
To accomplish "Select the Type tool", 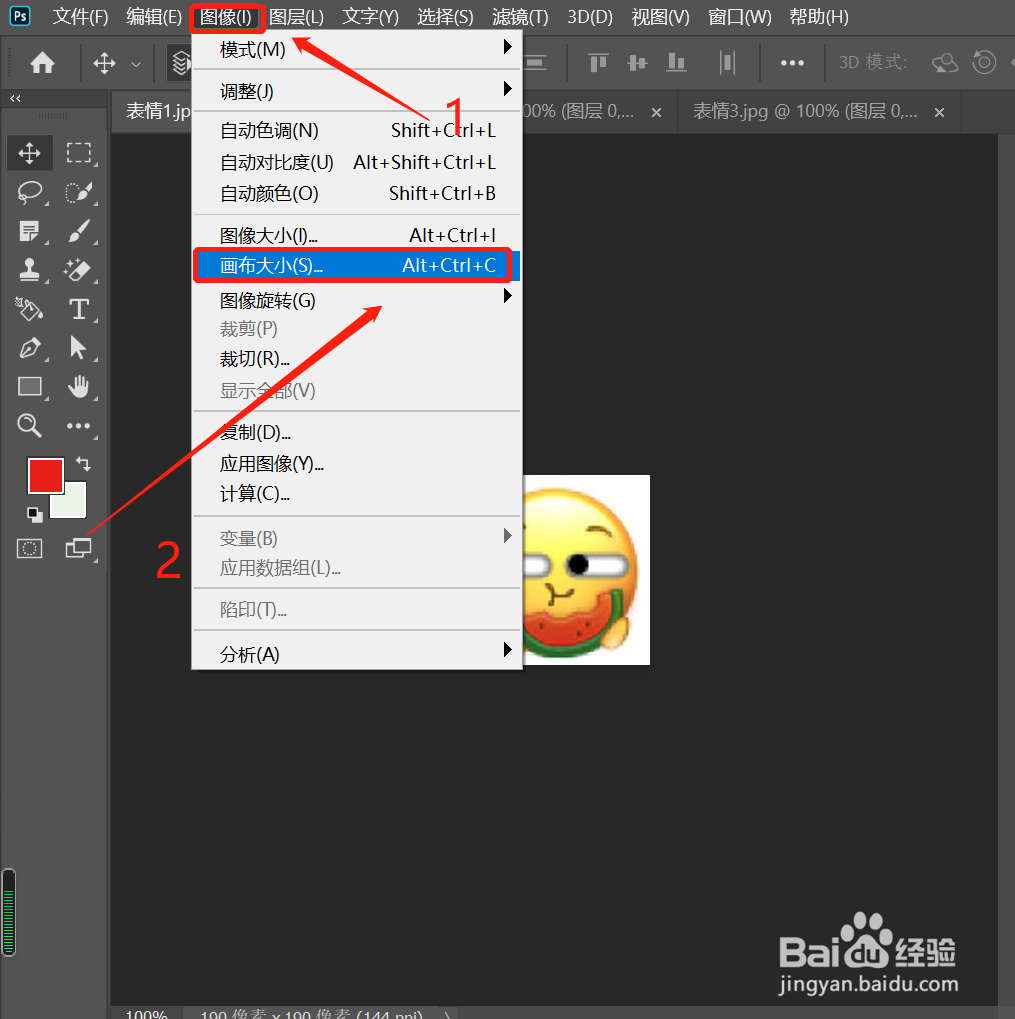I will tap(79, 309).
